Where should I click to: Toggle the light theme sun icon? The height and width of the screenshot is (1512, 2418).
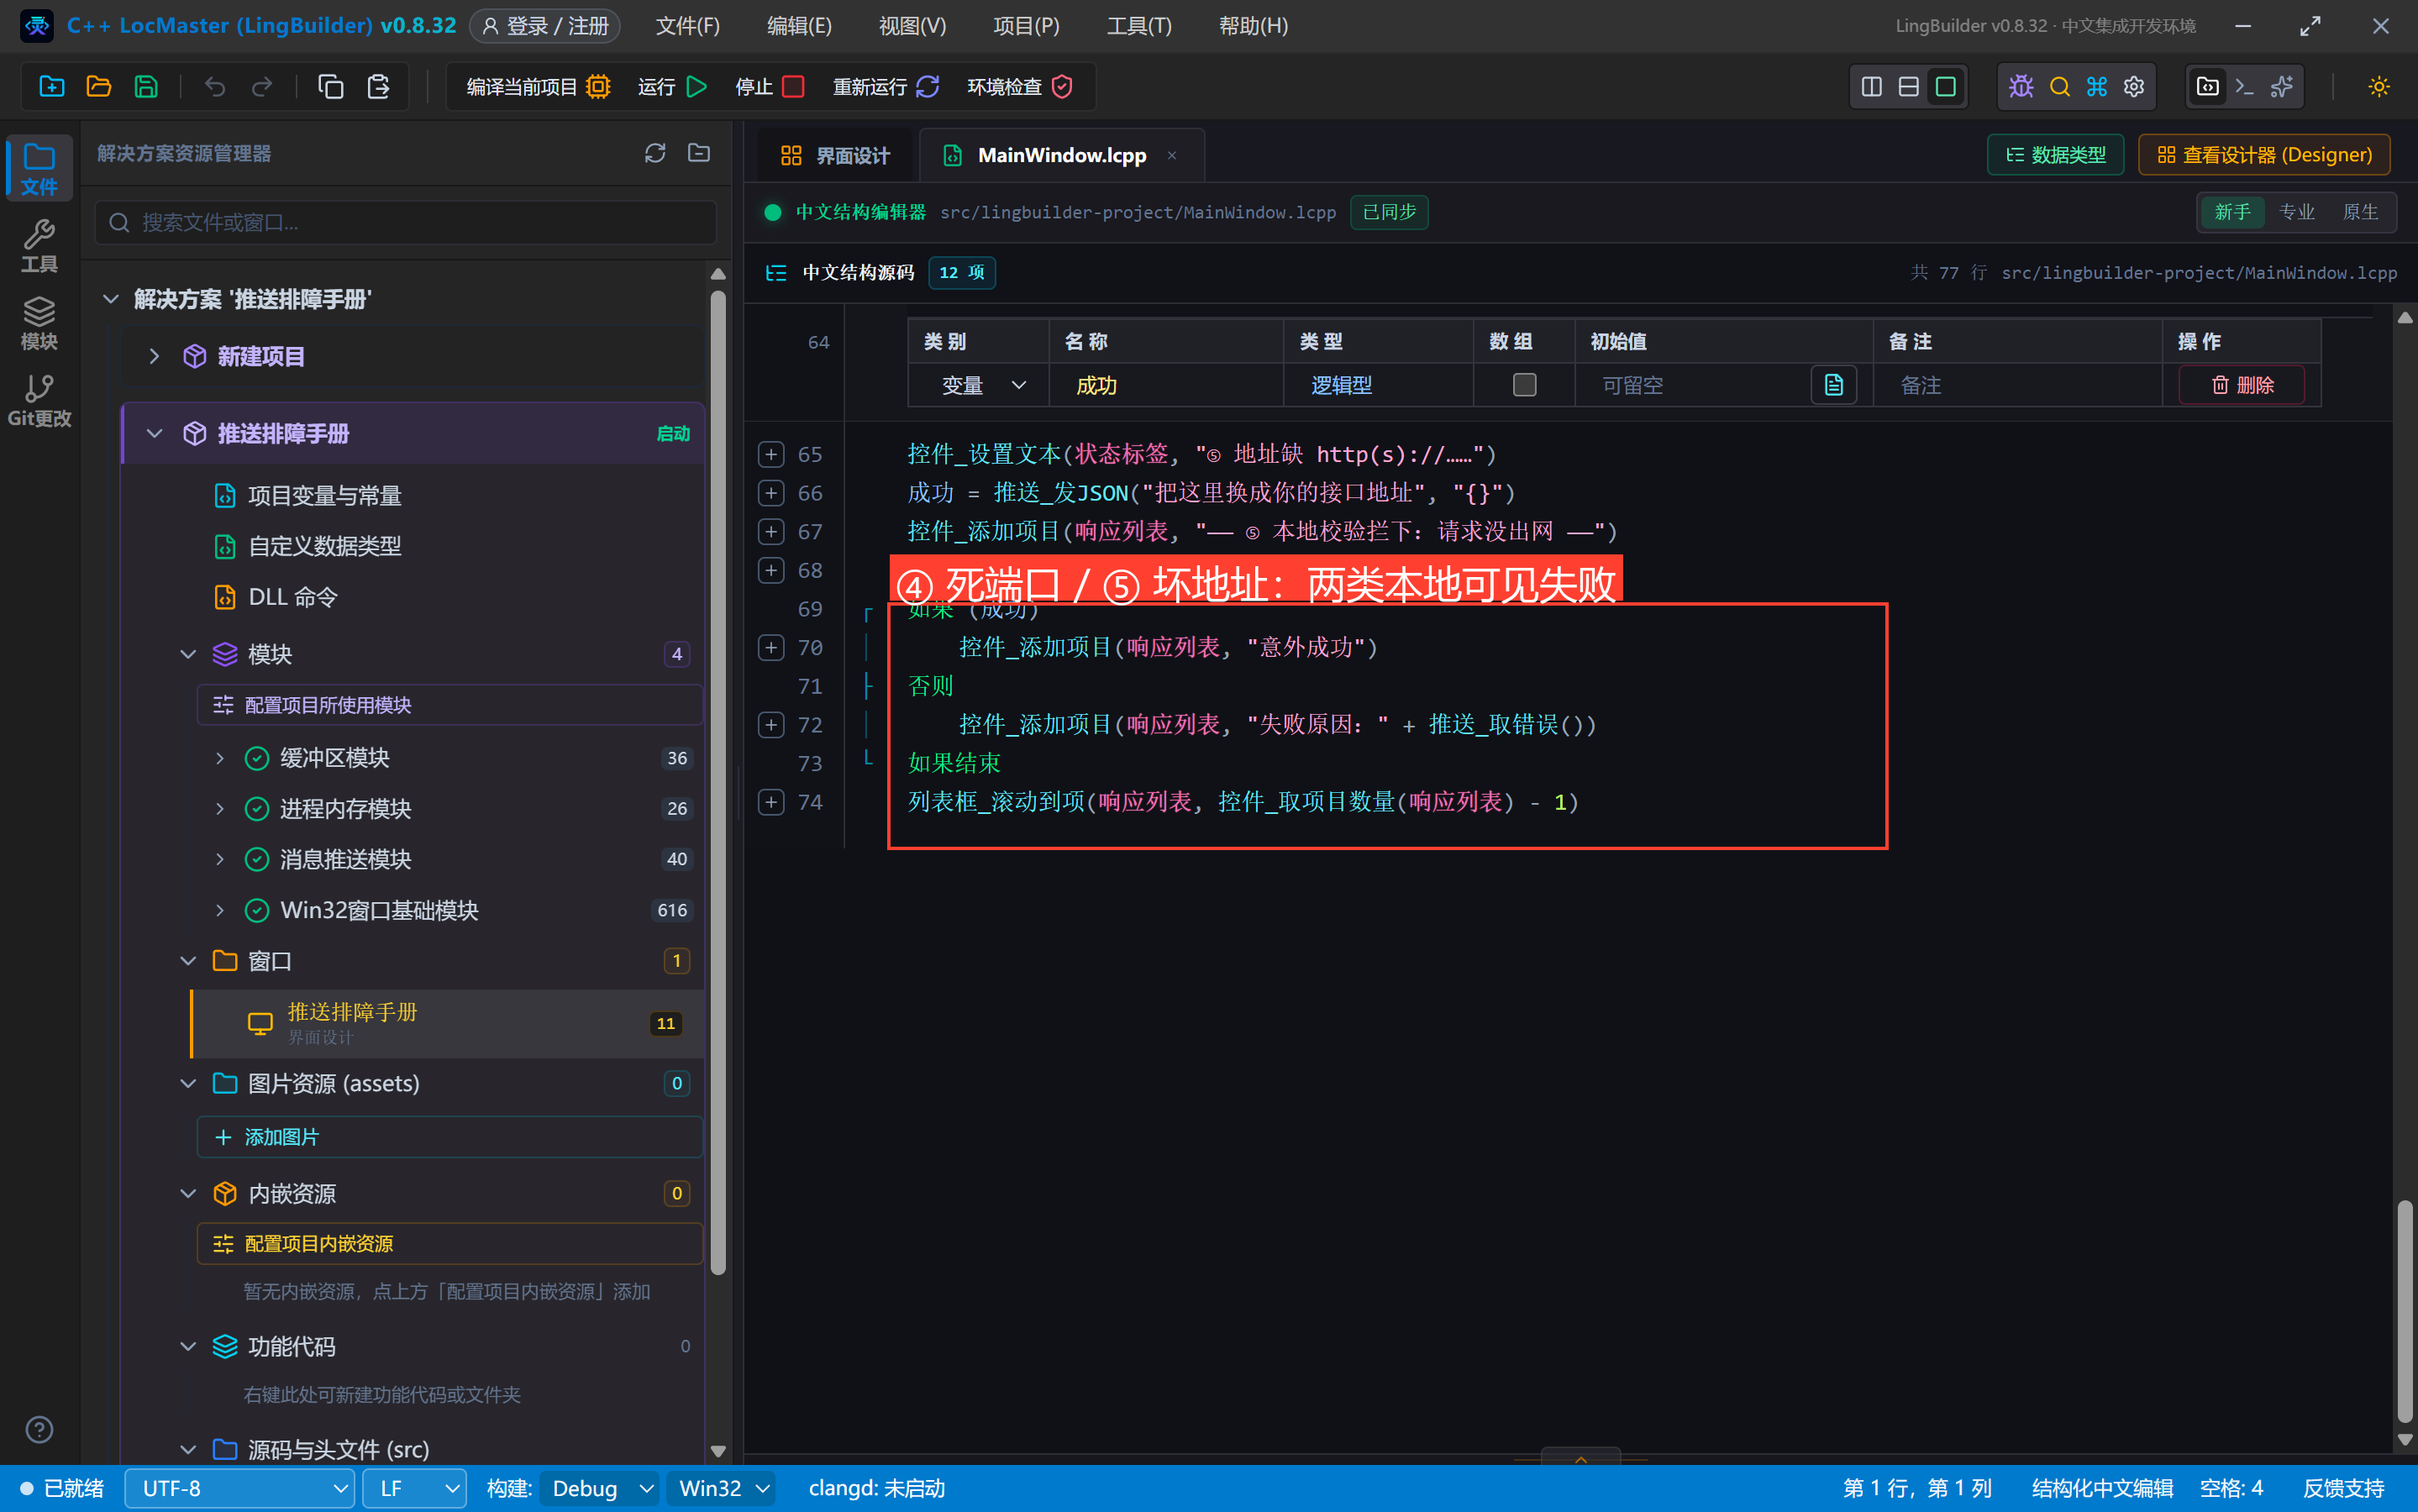coord(2378,87)
